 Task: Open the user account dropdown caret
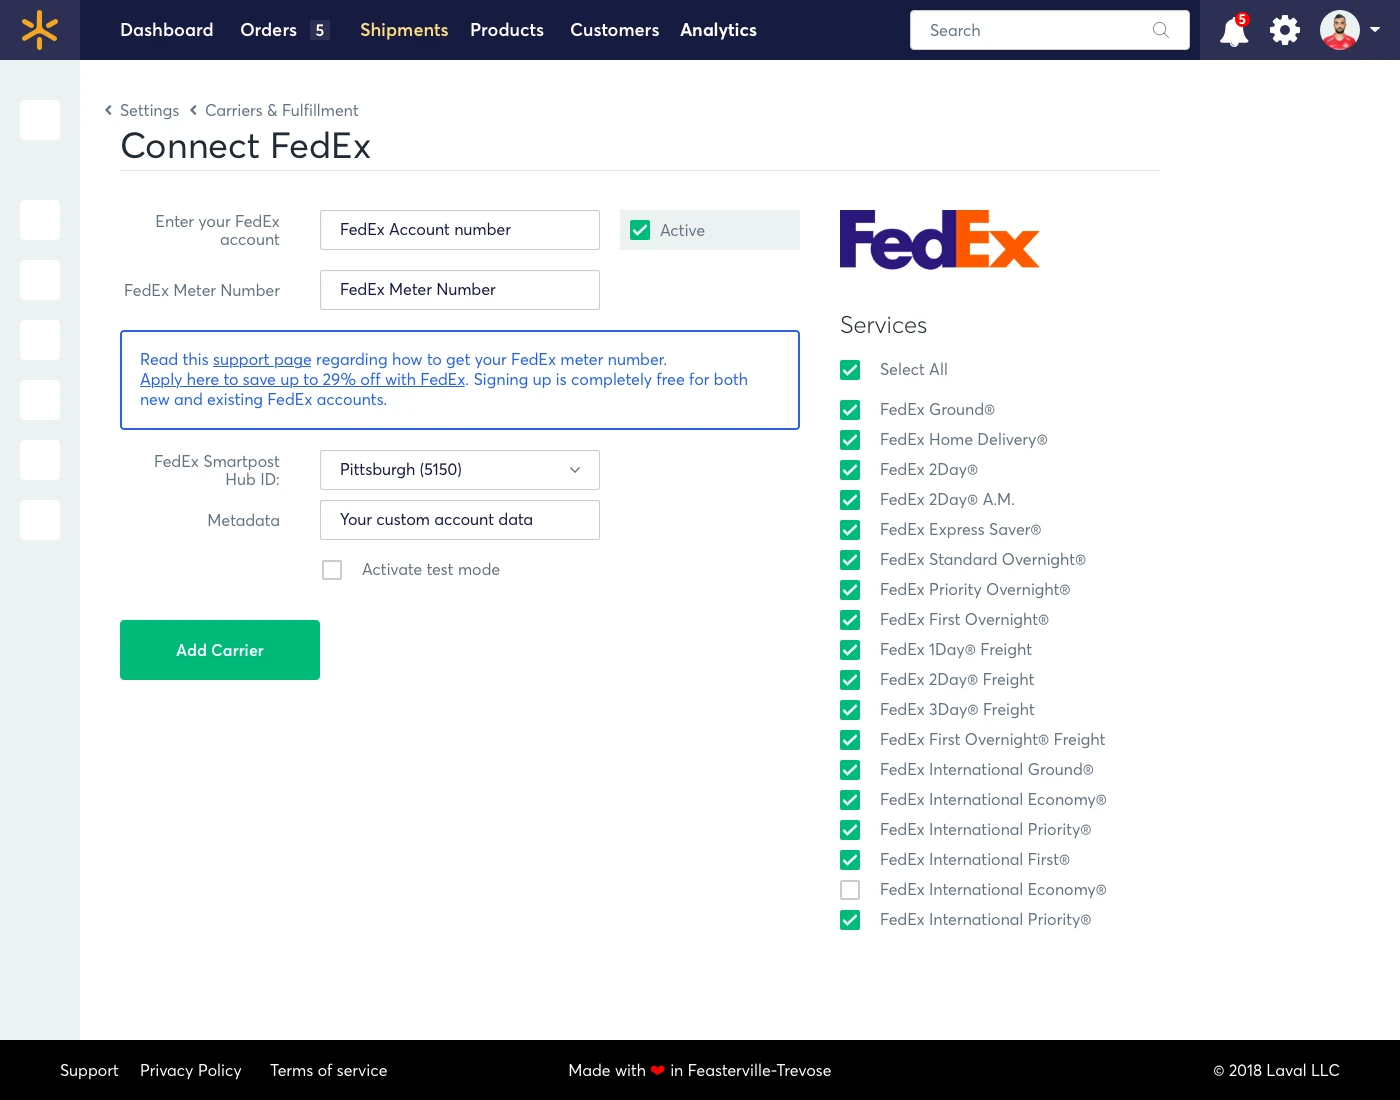click(x=1375, y=30)
